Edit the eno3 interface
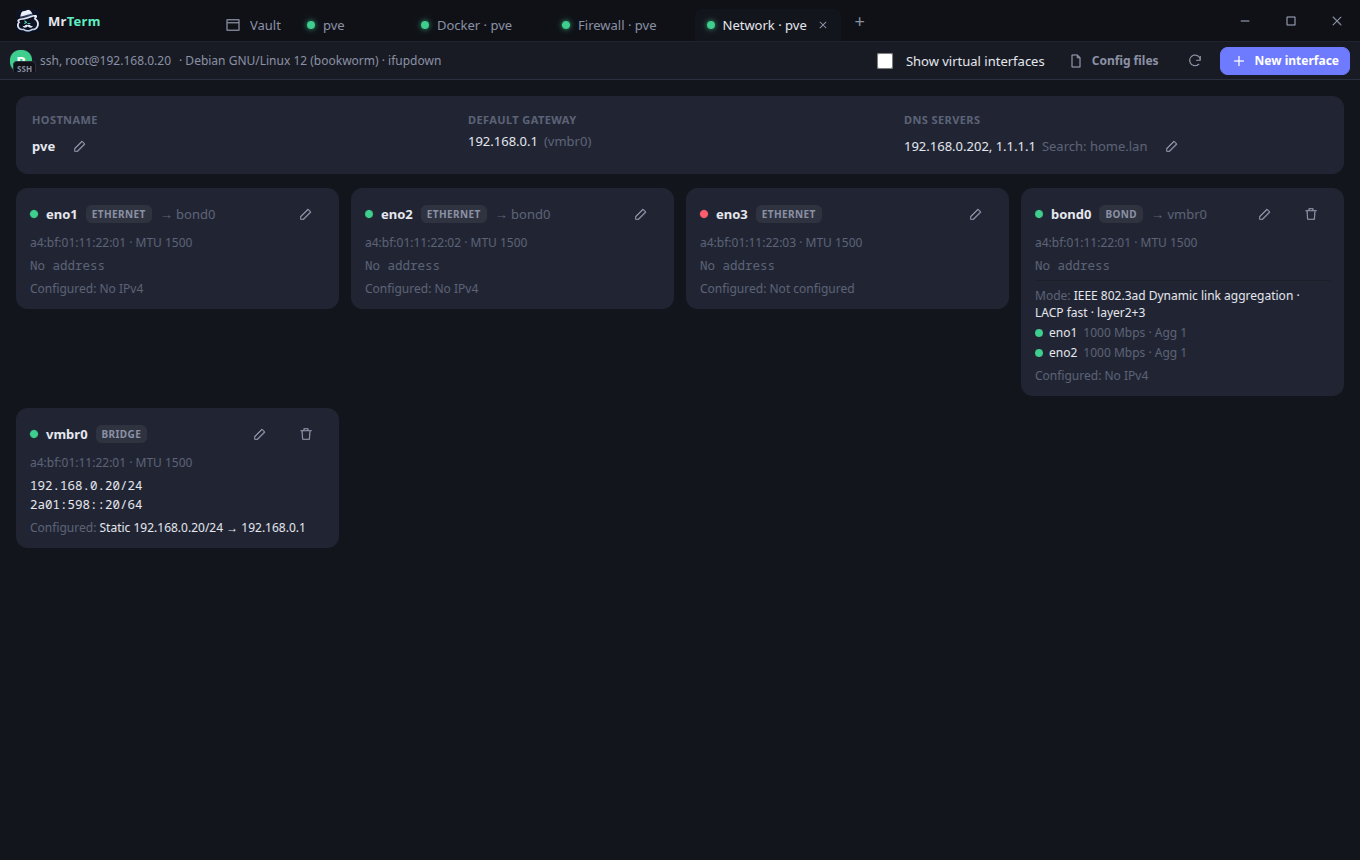This screenshot has width=1360, height=860. pyautogui.click(x=976, y=214)
